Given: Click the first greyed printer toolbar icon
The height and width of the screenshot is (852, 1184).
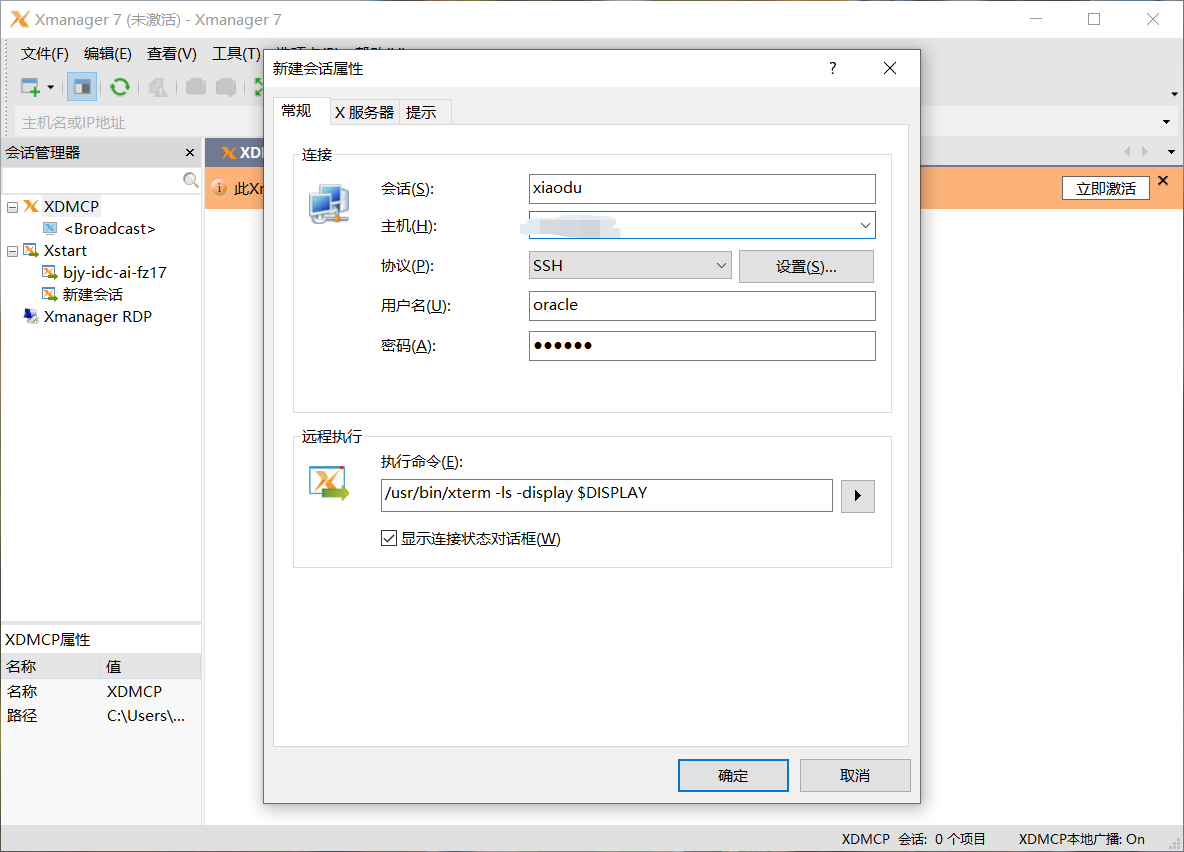Looking at the screenshot, I should point(196,87).
